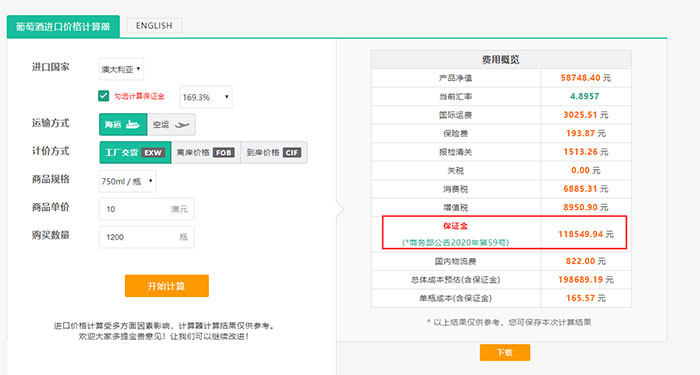Open the 商品规格 750ml/瓶 dropdown
The width and height of the screenshot is (700, 375).
(127, 181)
